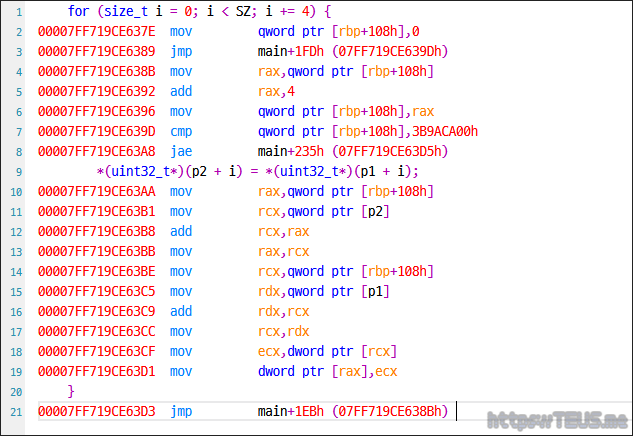Image resolution: width=633 pixels, height=436 pixels.
Task: Click 'qword ptr [rbp+108h],rax' operand
Action: tap(346, 111)
